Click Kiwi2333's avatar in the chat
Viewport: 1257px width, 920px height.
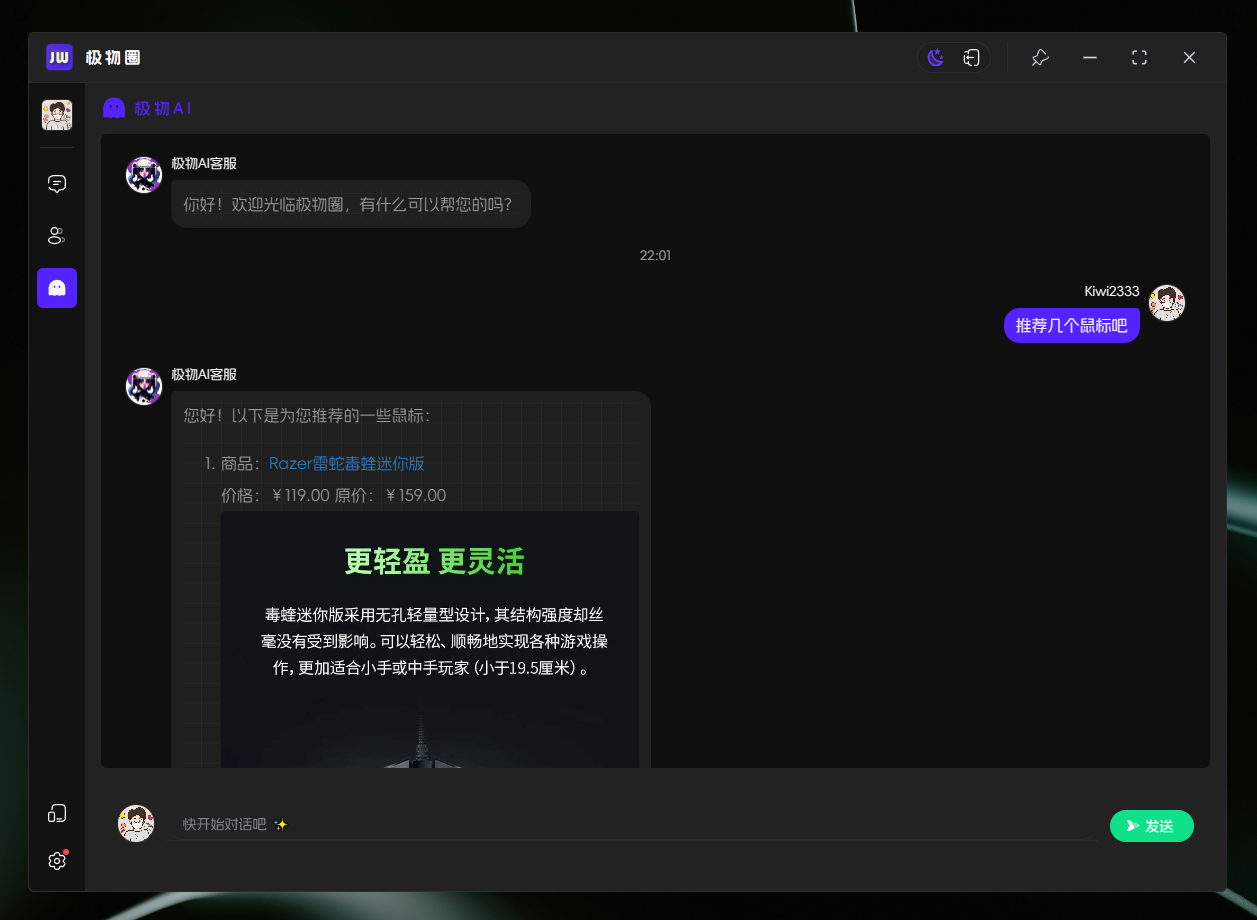coord(1166,303)
